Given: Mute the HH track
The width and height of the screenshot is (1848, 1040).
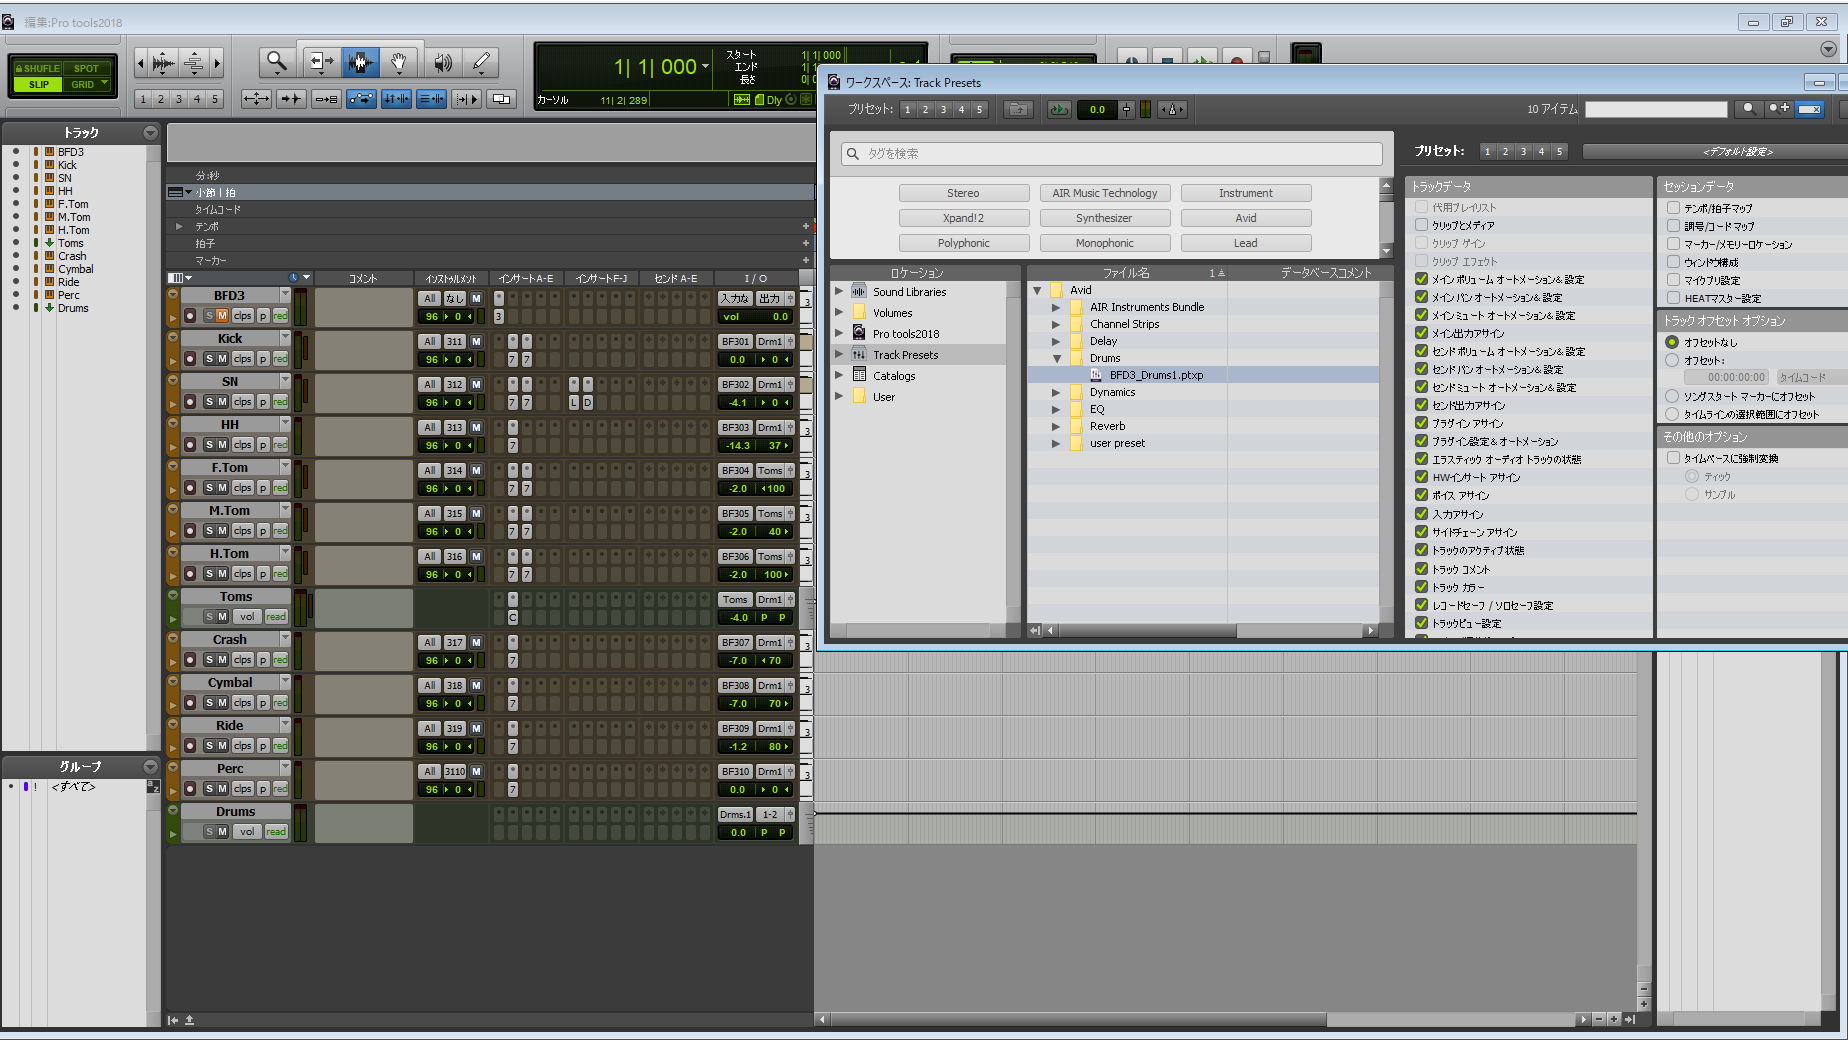Looking at the screenshot, I should pos(222,445).
